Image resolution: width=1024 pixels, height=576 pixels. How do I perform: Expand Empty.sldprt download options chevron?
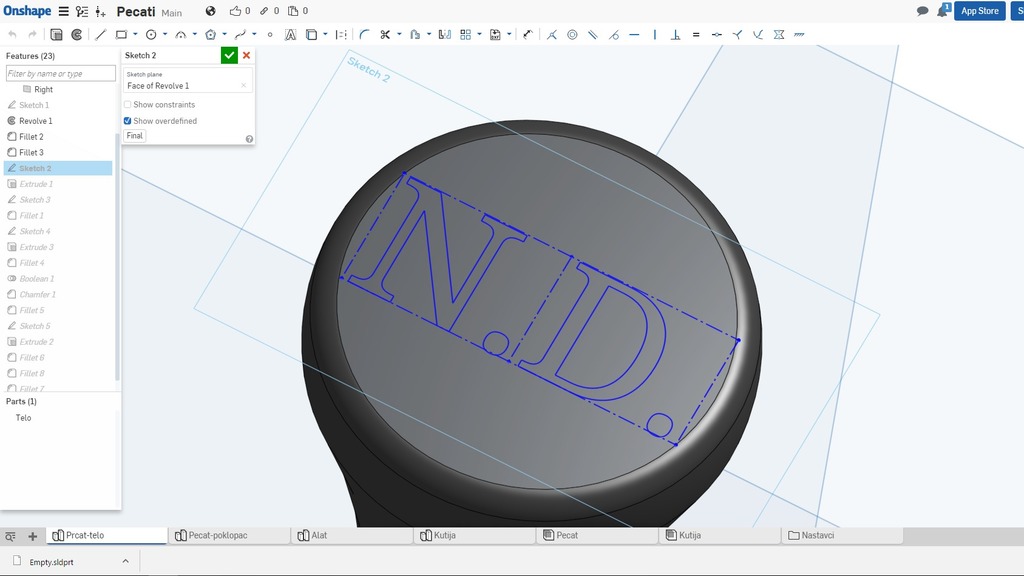click(x=125, y=561)
